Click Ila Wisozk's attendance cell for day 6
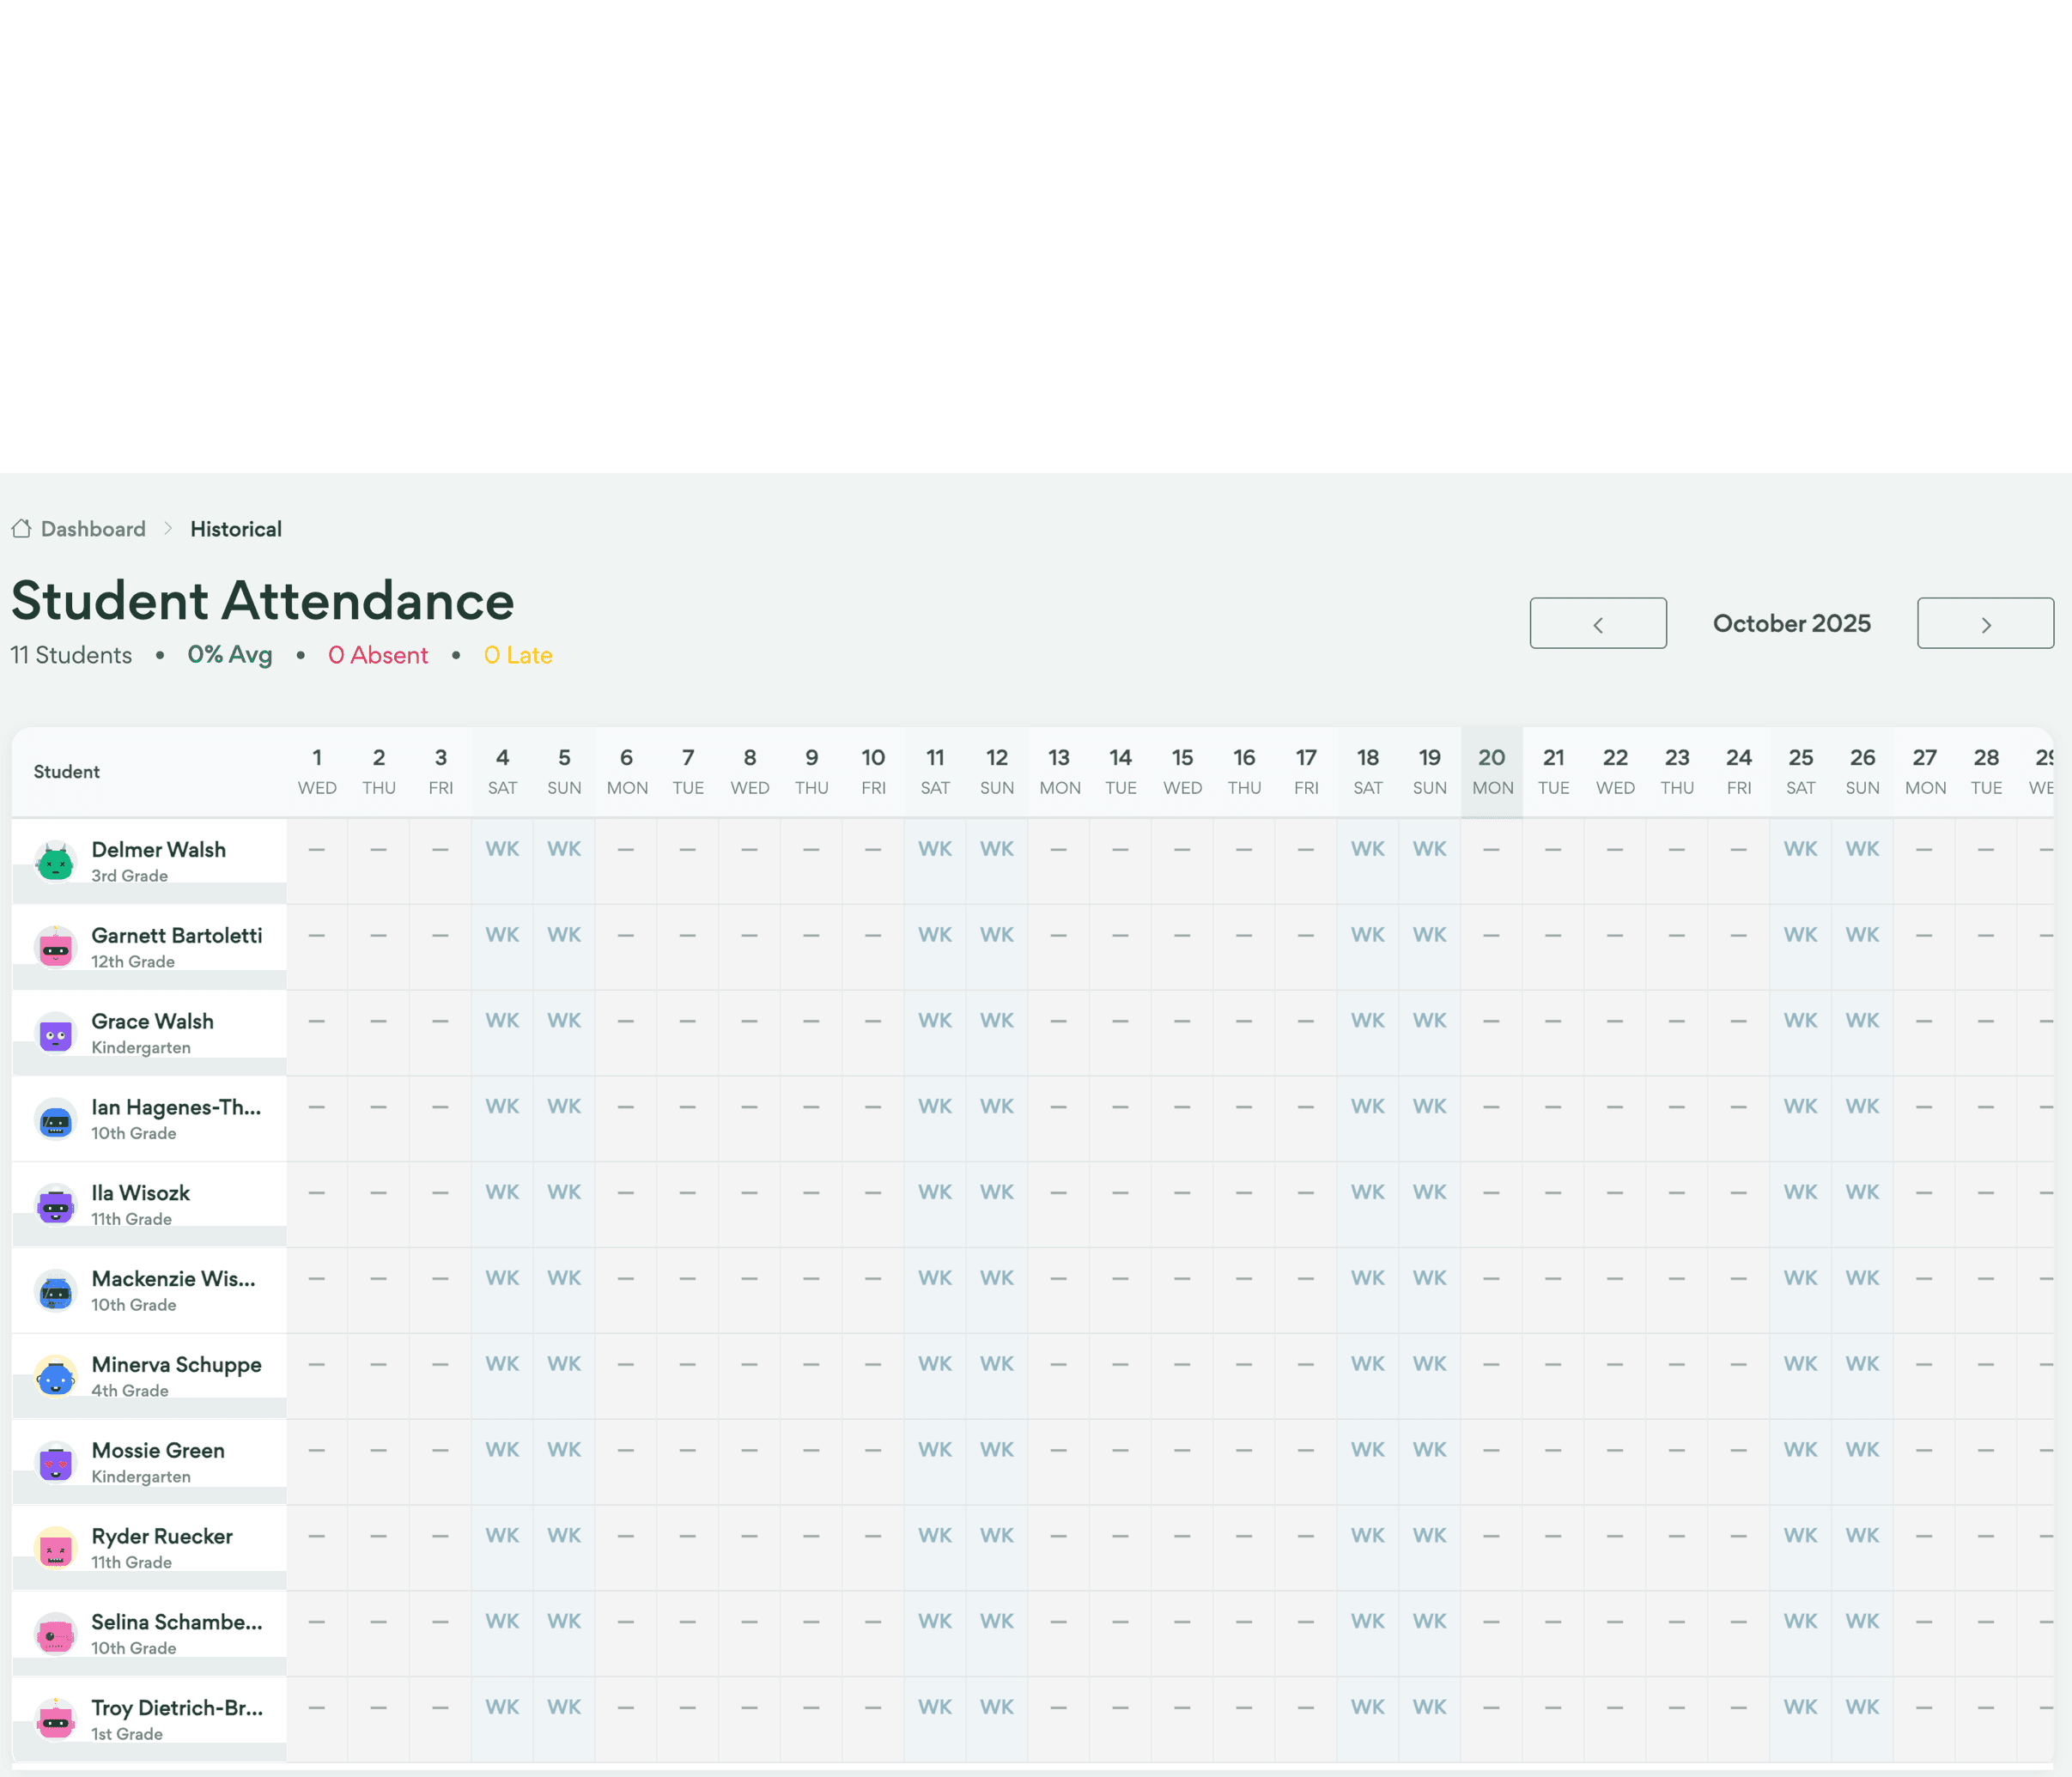This screenshot has width=2072, height=1777. tap(626, 1192)
